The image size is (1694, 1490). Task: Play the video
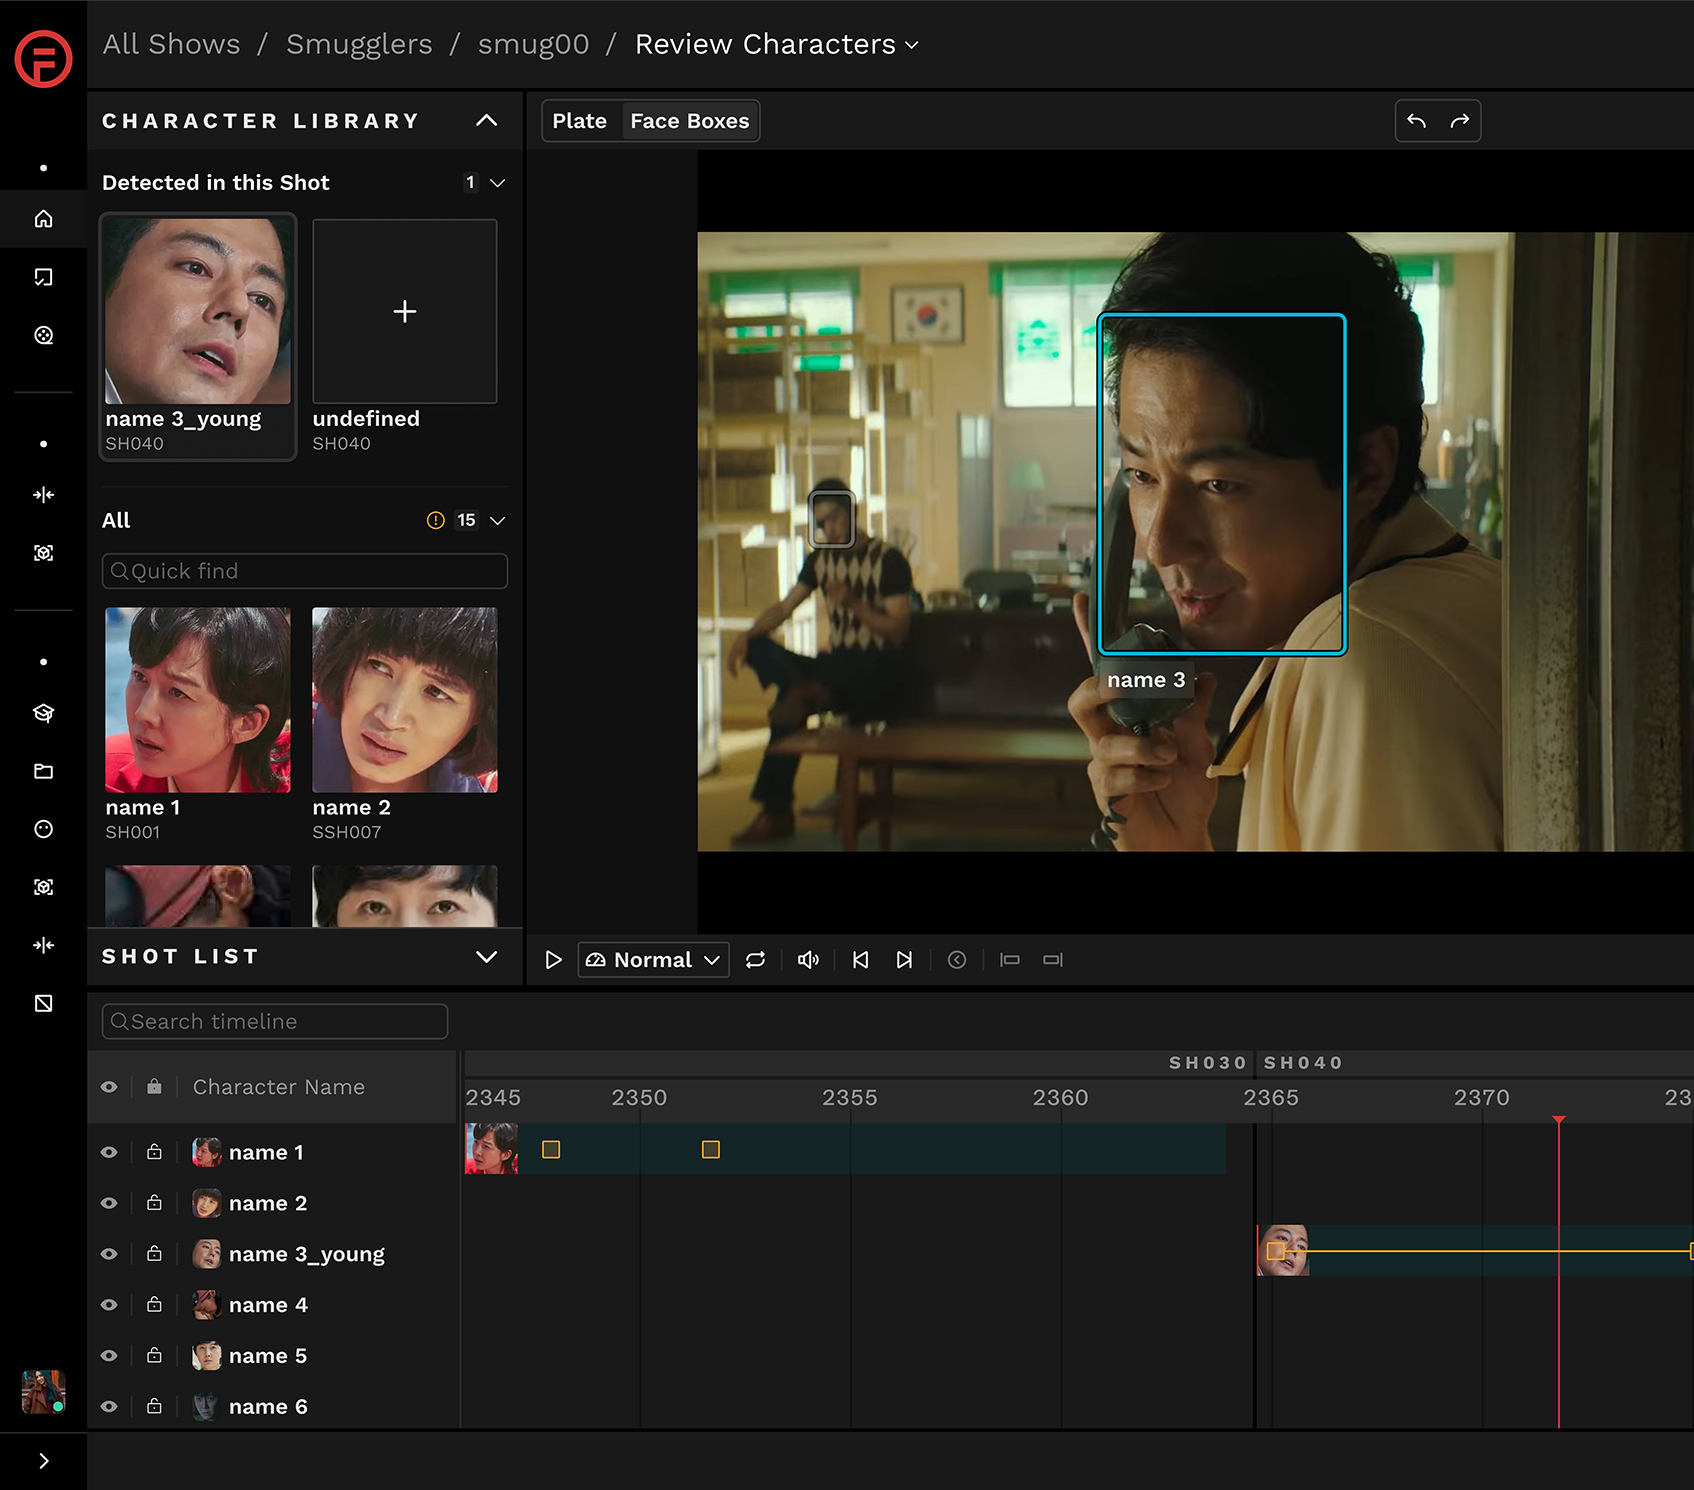(553, 960)
